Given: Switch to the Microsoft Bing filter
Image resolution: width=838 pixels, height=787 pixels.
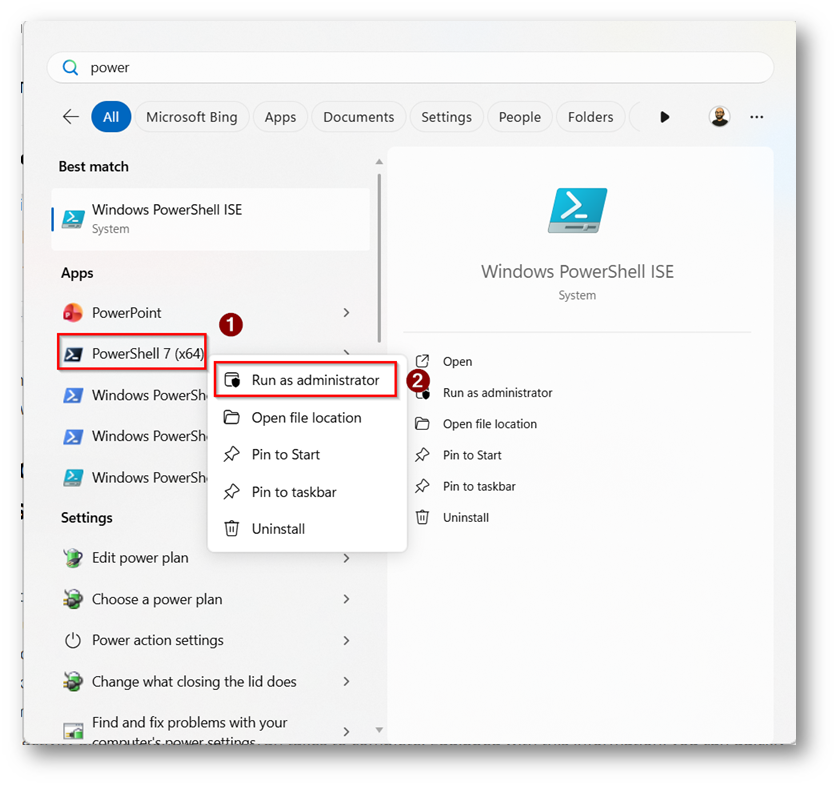Looking at the screenshot, I should [x=191, y=116].
